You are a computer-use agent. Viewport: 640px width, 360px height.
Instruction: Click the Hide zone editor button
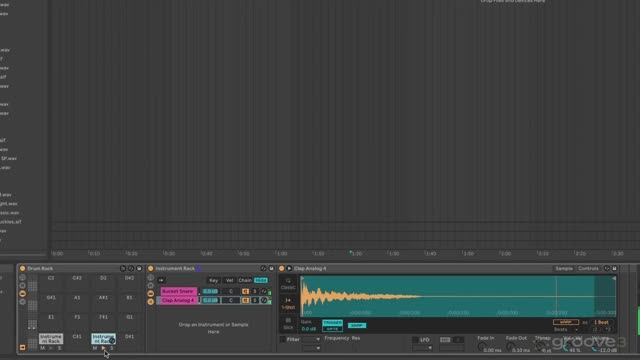click(x=261, y=280)
